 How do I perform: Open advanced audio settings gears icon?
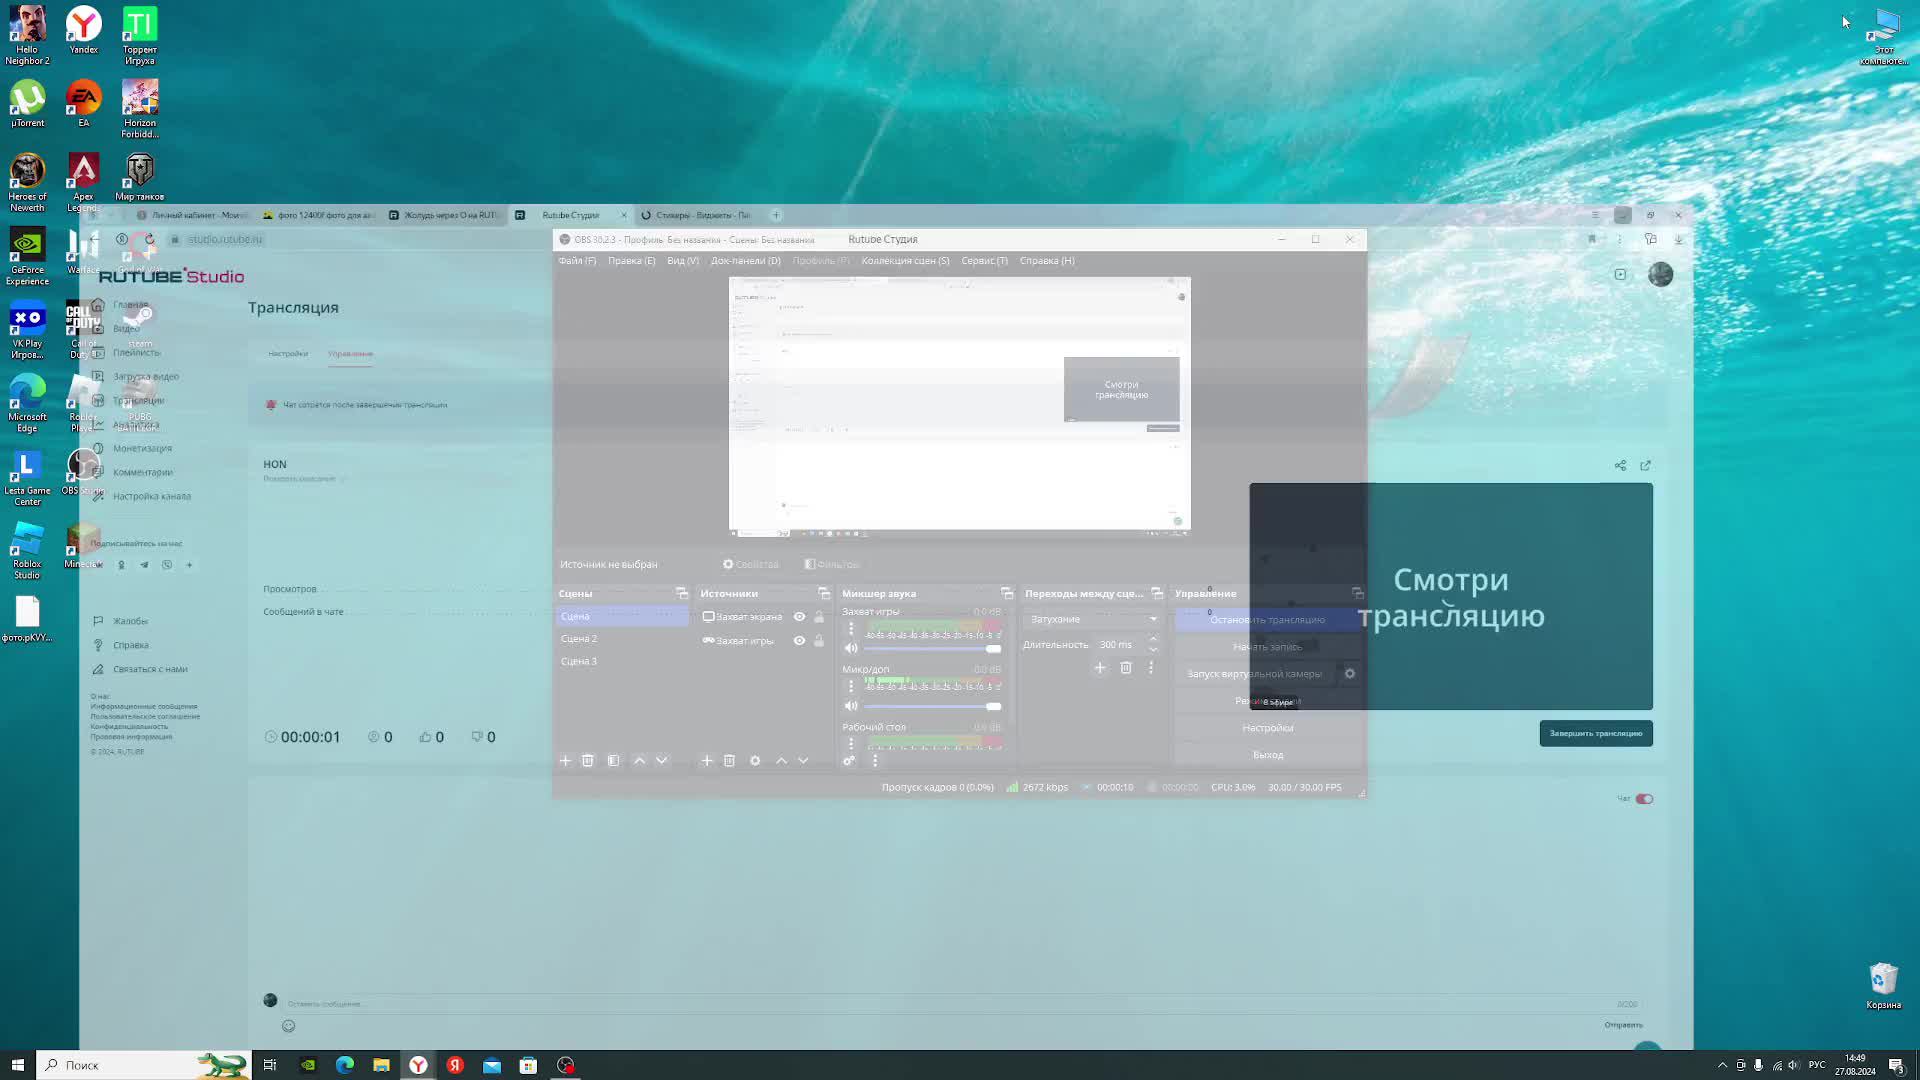click(849, 761)
